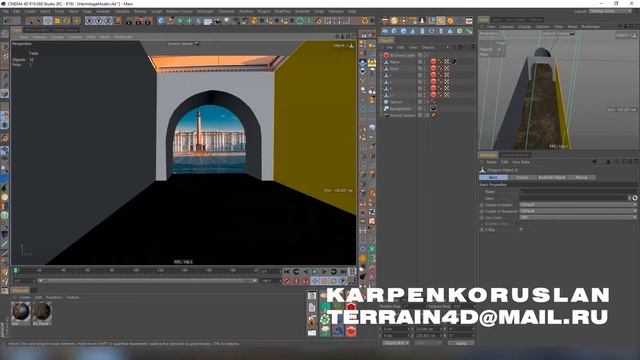Click the checkered texture tag on Plane row

pyautogui.click(x=447, y=62)
